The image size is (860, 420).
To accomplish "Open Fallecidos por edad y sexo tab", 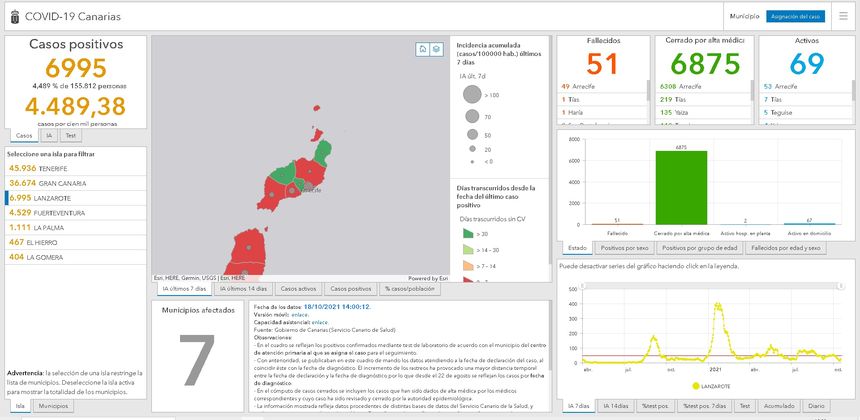I will (785, 247).
